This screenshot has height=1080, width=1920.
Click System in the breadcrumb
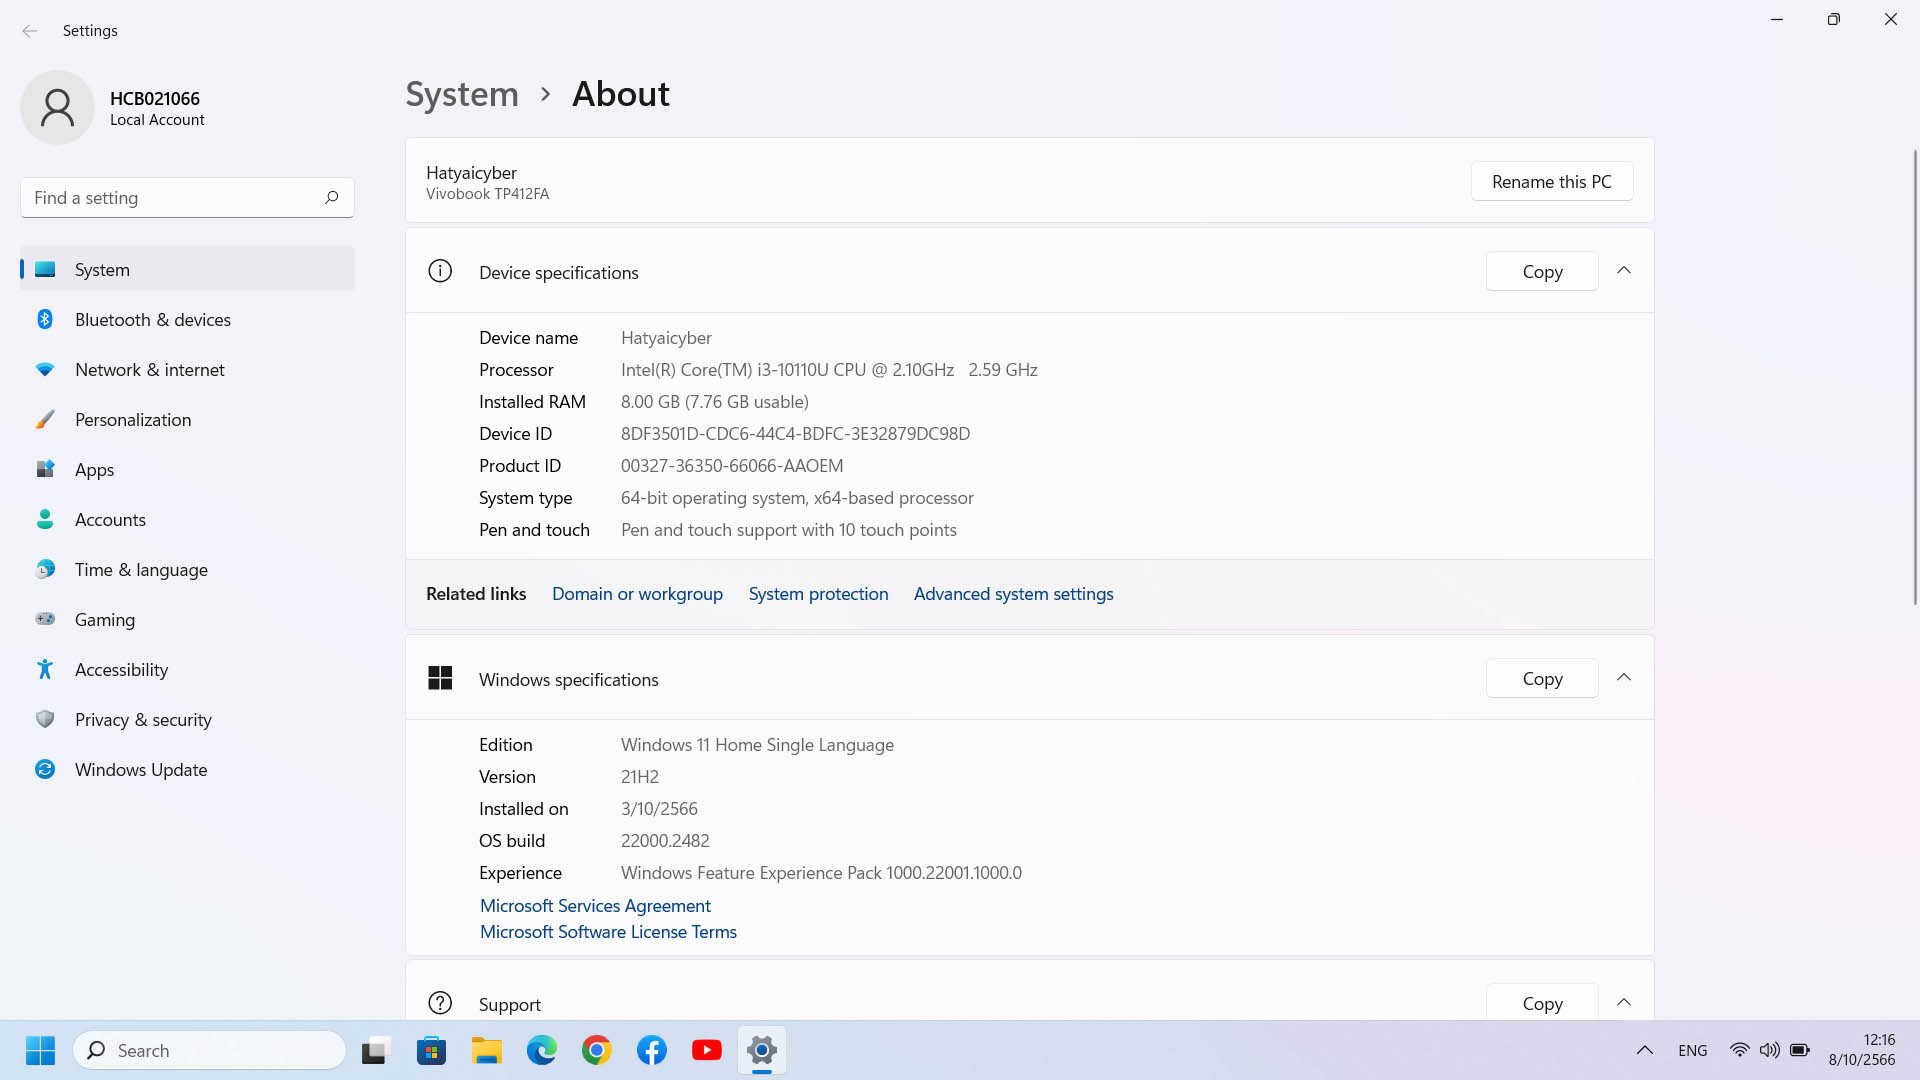pos(462,94)
